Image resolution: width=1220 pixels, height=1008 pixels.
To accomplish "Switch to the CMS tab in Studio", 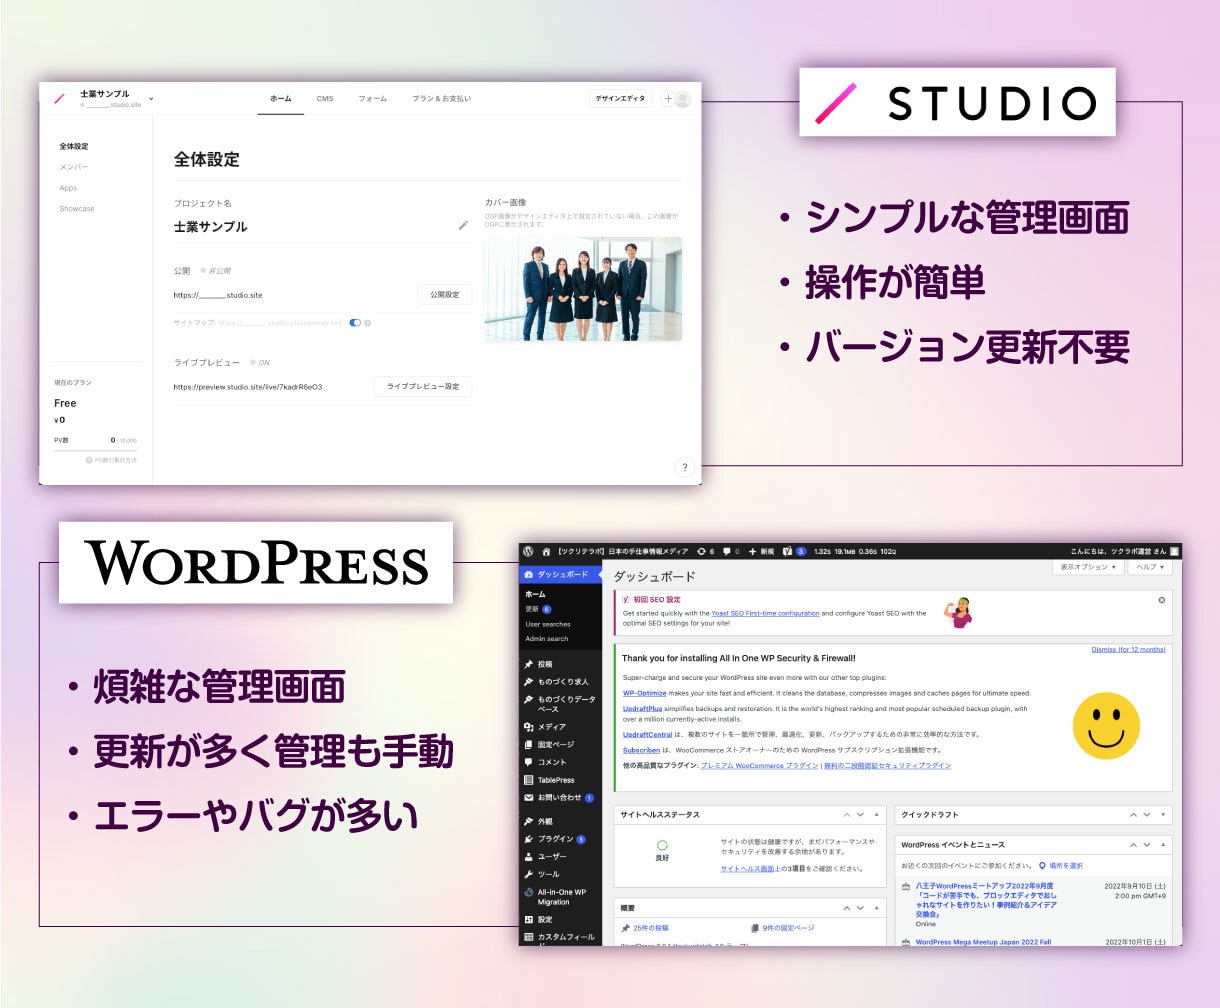I will pos(325,99).
